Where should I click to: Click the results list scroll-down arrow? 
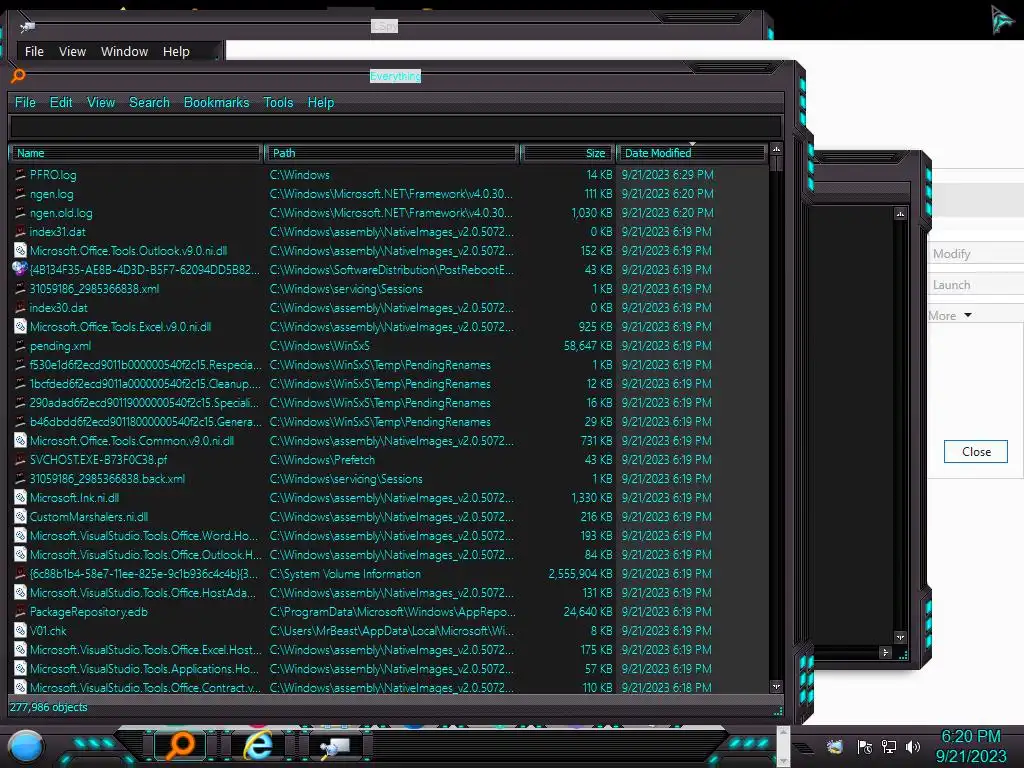pyautogui.click(x=776, y=686)
